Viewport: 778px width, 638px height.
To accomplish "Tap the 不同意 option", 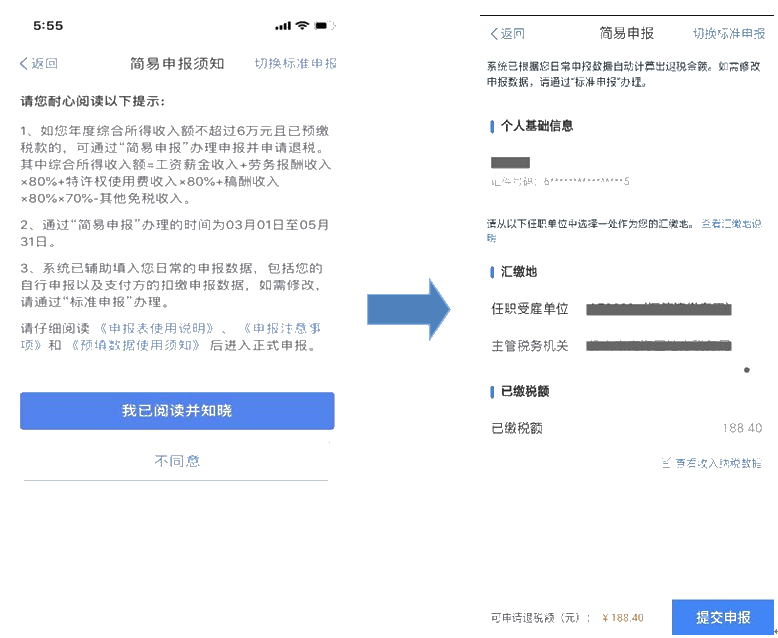I will tap(177, 461).
